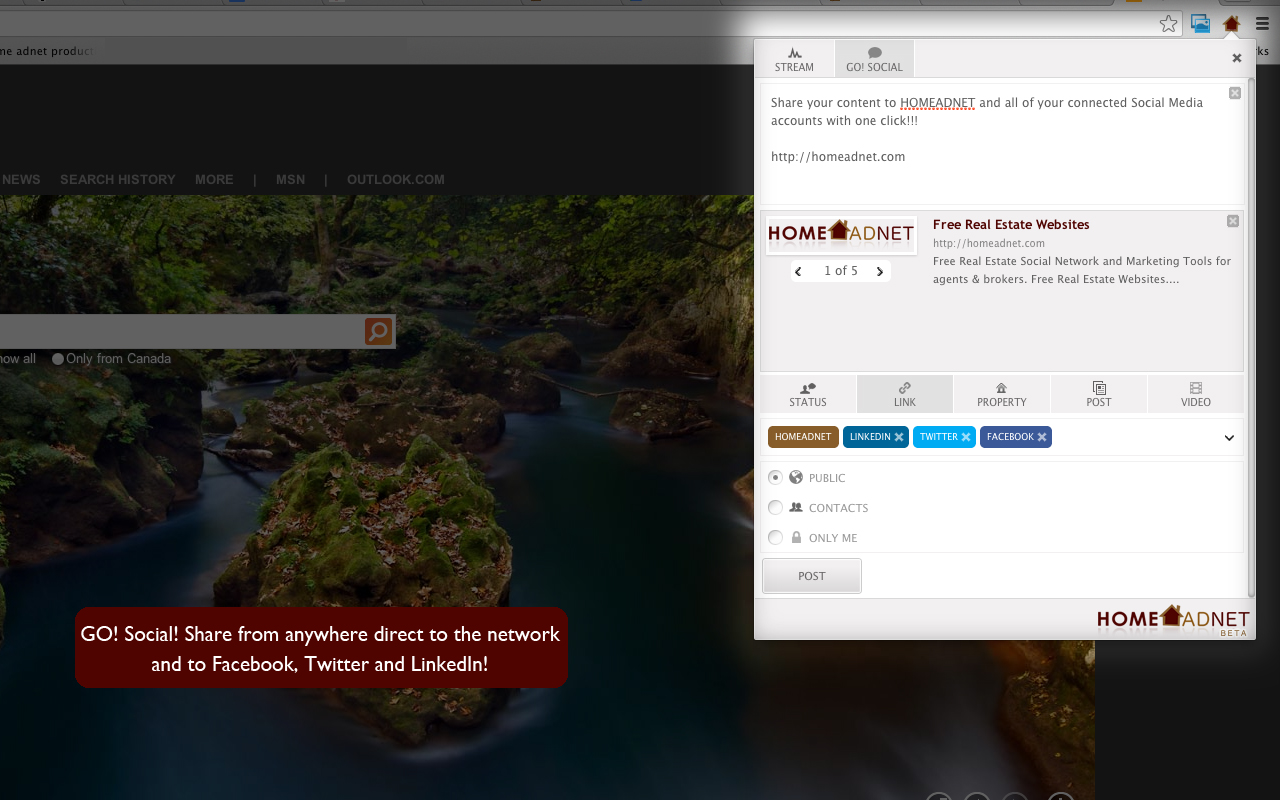Click the orange search magnifier button
1280x800 pixels.
point(379,332)
